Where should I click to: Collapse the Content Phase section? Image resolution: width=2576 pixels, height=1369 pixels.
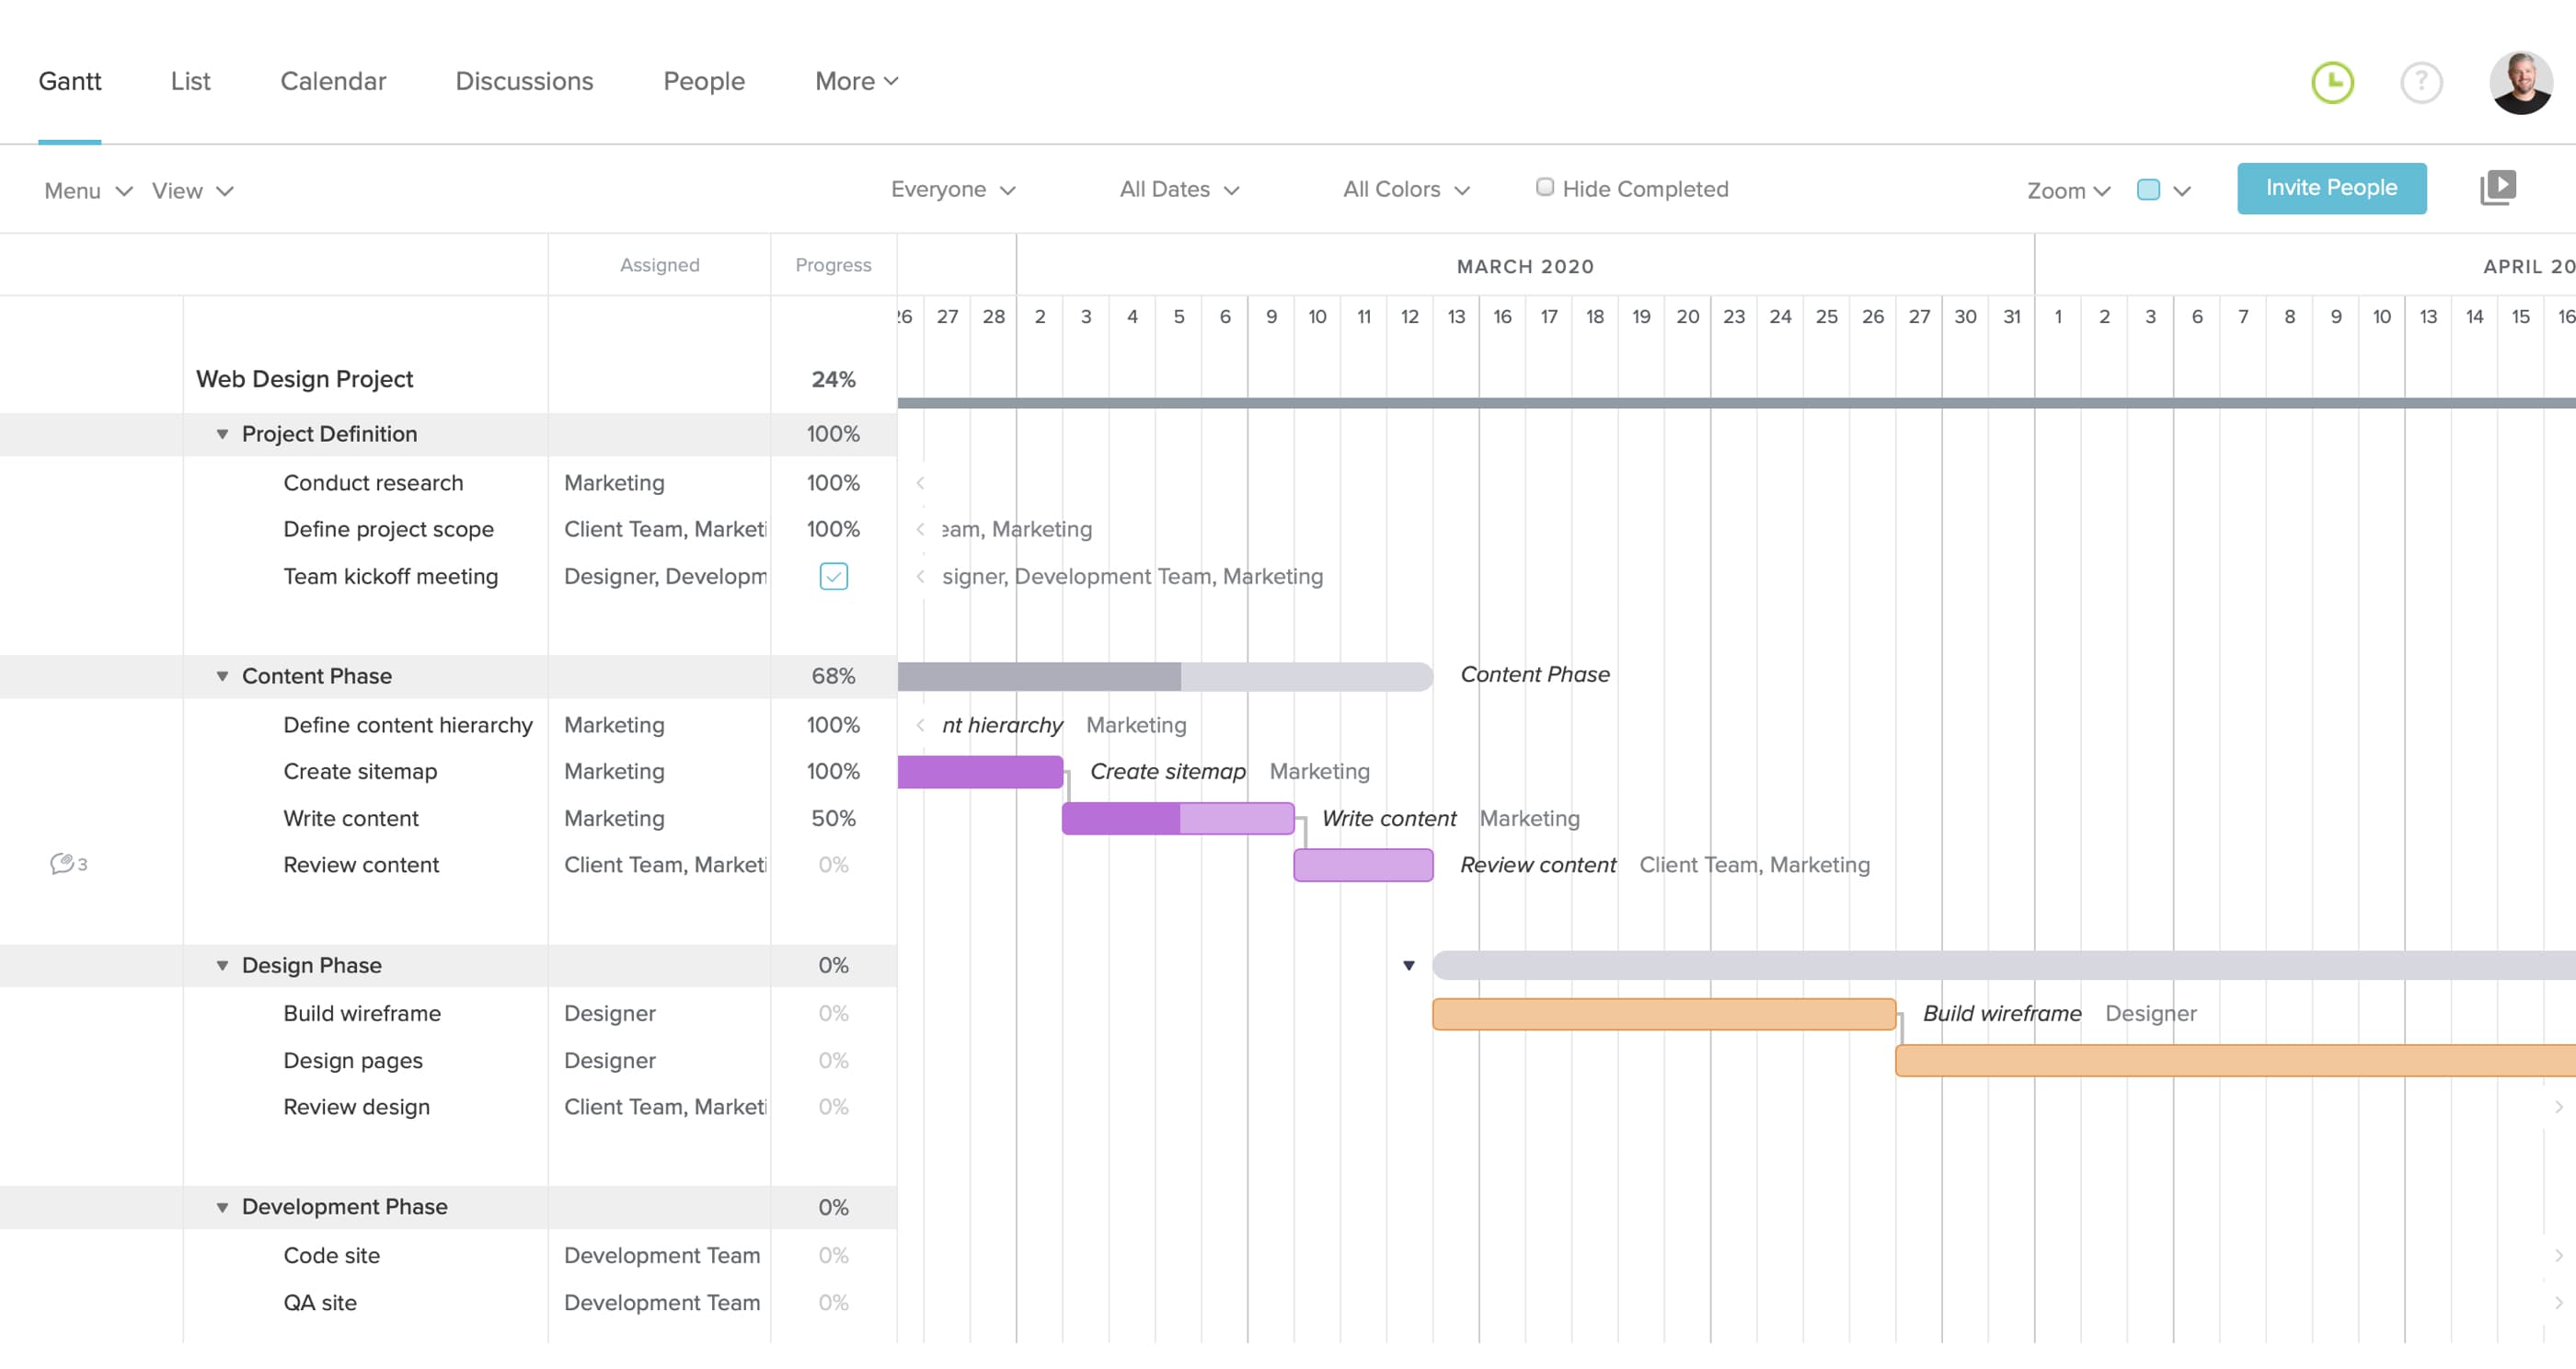coord(222,675)
